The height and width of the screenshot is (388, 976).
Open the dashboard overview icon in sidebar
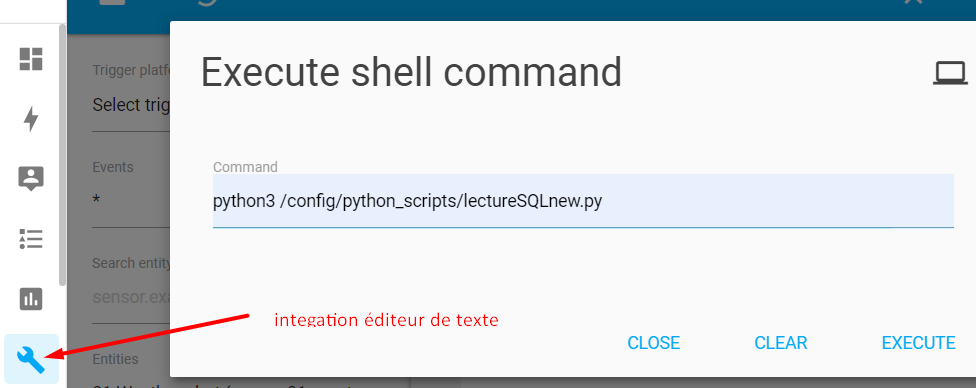click(30, 59)
